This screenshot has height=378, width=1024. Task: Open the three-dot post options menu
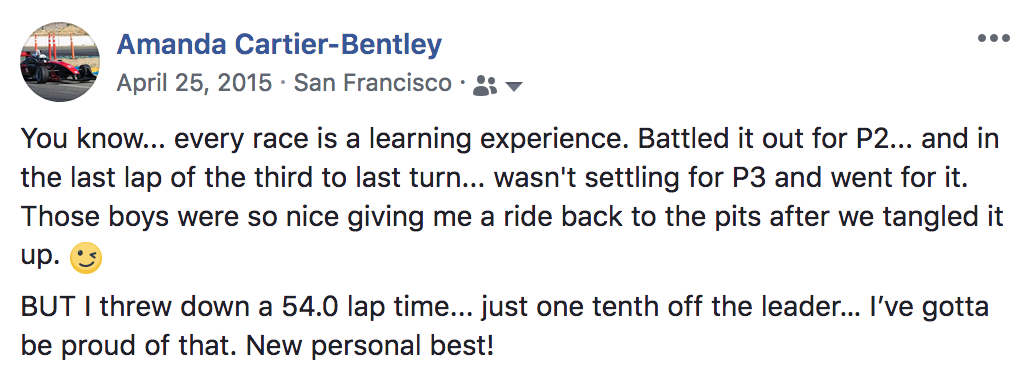click(993, 39)
